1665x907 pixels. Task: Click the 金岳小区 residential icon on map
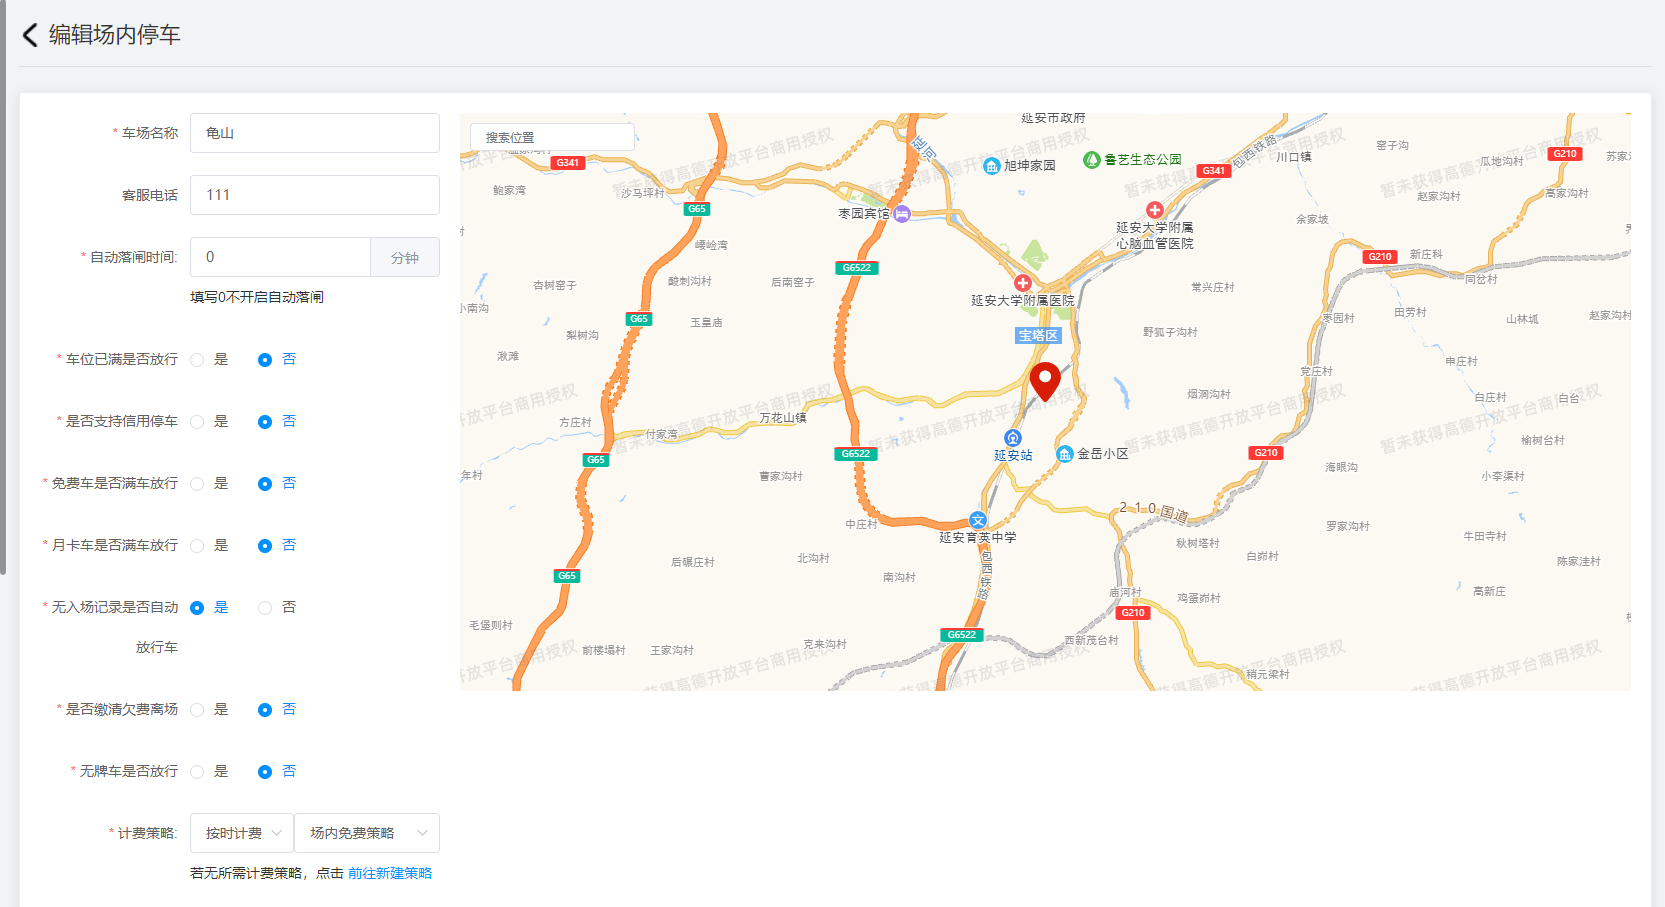click(x=1065, y=454)
